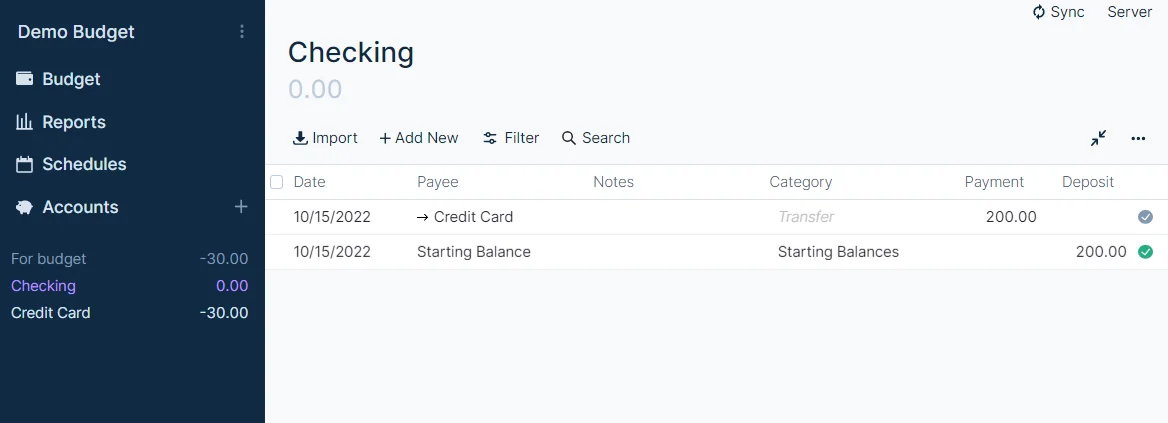Click the collapse arrows icon in toolbar

click(1098, 138)
